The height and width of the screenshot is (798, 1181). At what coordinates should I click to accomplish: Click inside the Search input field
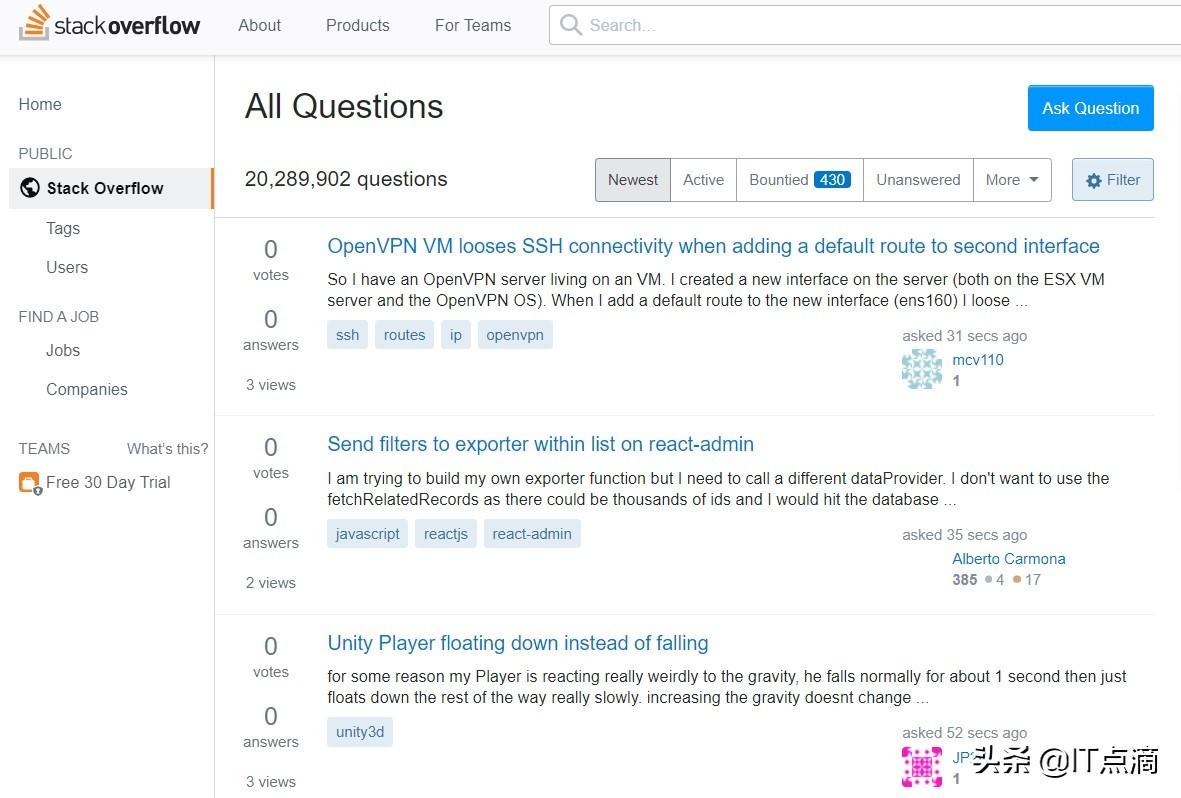coord(860,25)
